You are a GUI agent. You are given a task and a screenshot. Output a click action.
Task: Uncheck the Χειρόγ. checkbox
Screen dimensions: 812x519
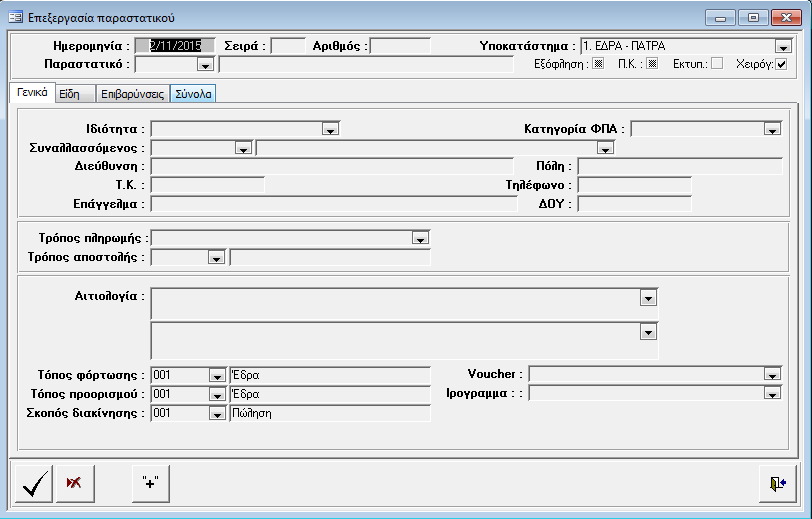point(782,64)
